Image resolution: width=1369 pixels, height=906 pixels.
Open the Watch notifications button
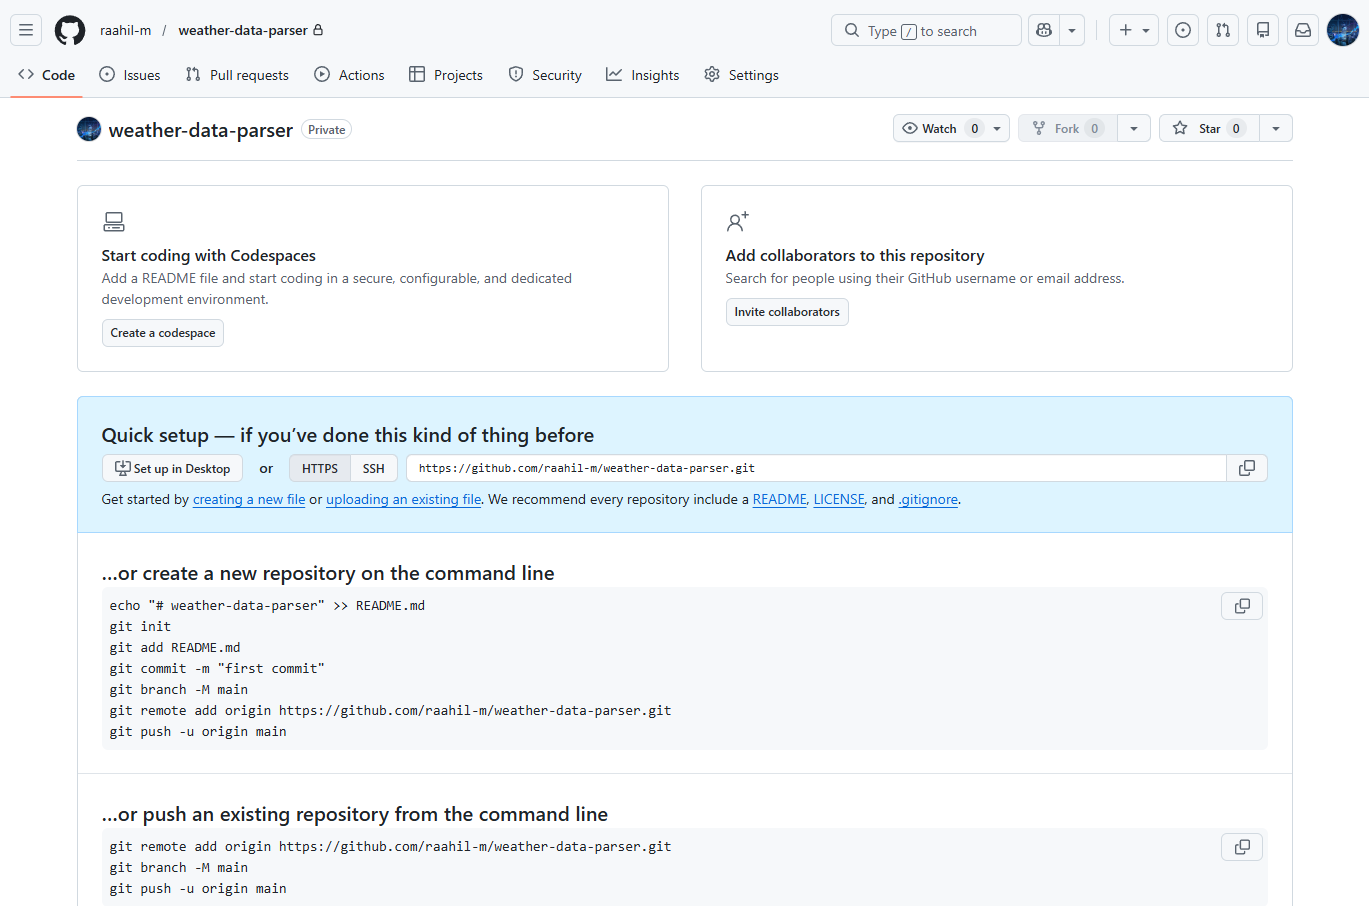pos(951,128)
